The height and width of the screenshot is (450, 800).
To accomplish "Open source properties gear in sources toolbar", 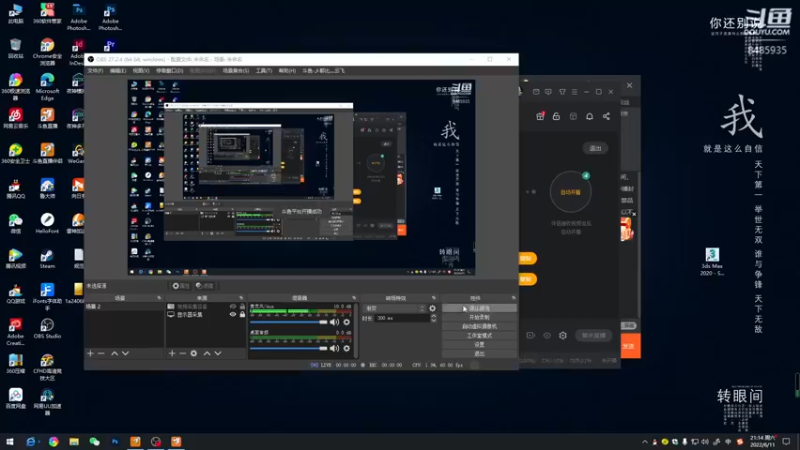I will [x=194, y=353].
